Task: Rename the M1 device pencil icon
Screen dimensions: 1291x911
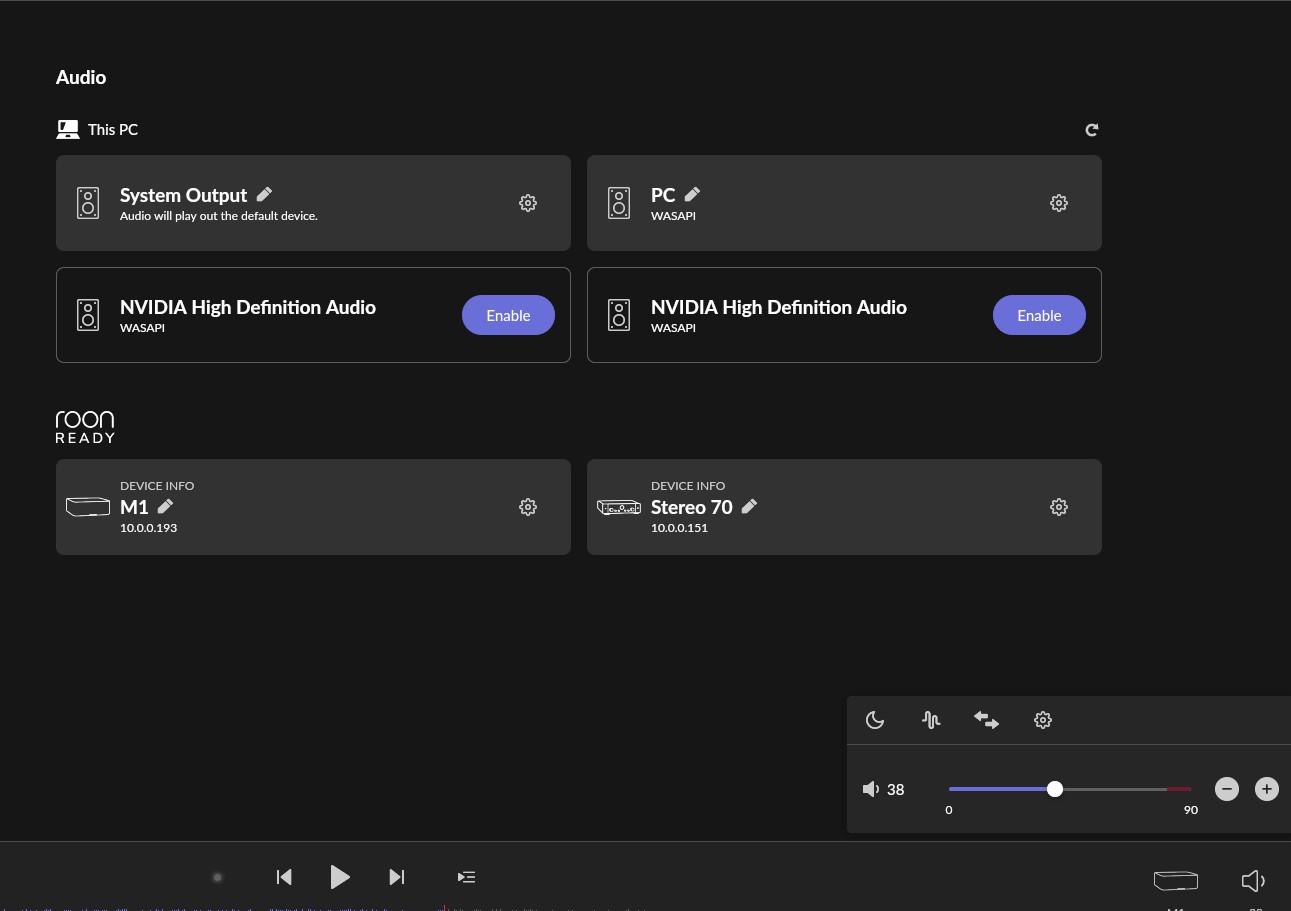Action: (165, 506)
